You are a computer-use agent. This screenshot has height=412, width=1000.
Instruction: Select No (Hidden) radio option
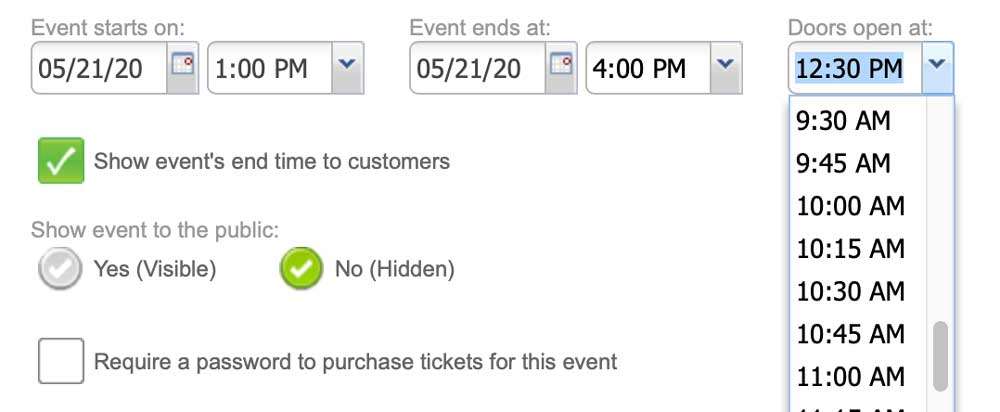(301, 269)
